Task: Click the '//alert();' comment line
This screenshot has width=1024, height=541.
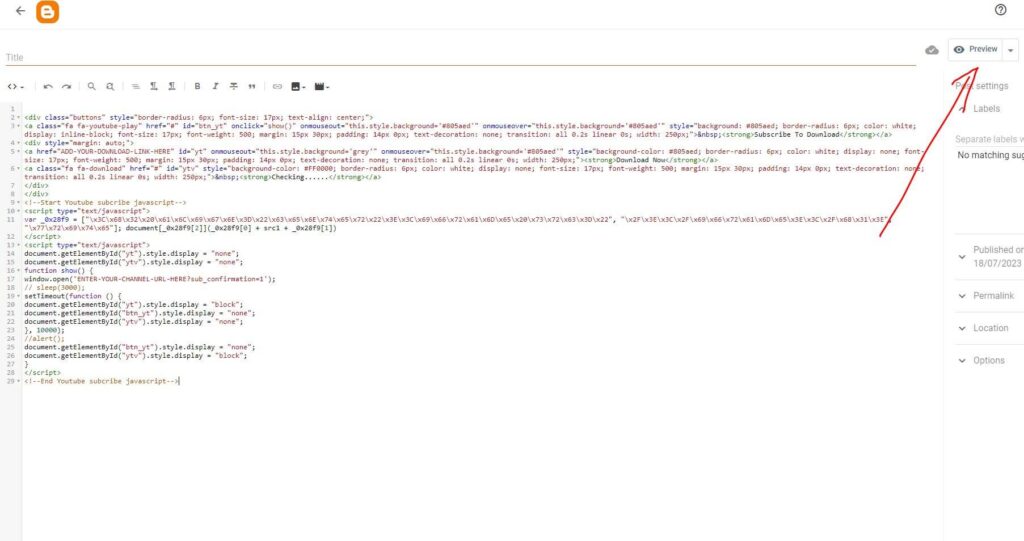Action: tap(44, 338)
